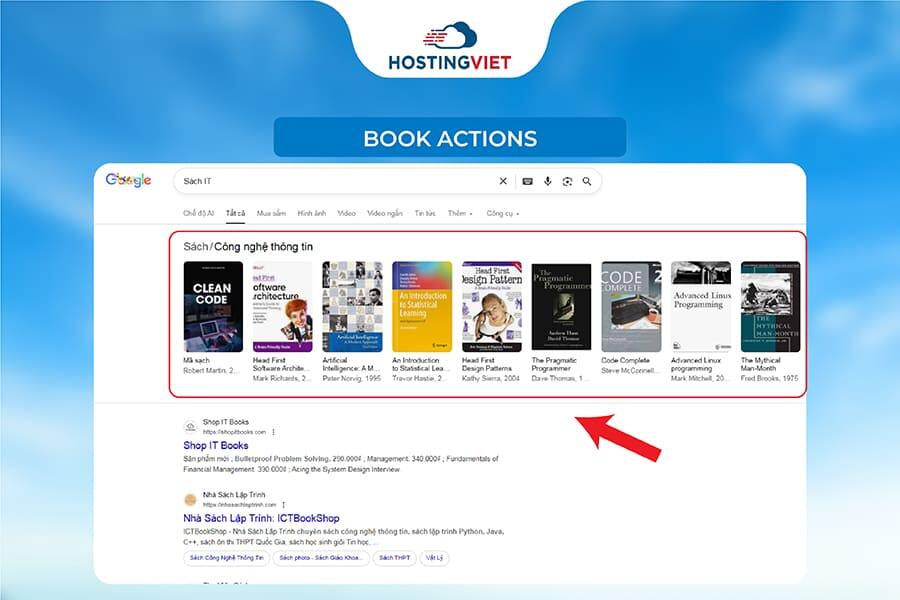Open The Pragmatic Programmer book thumbnail
This screenshot has width=900, height=600.
tap(560, 303)
